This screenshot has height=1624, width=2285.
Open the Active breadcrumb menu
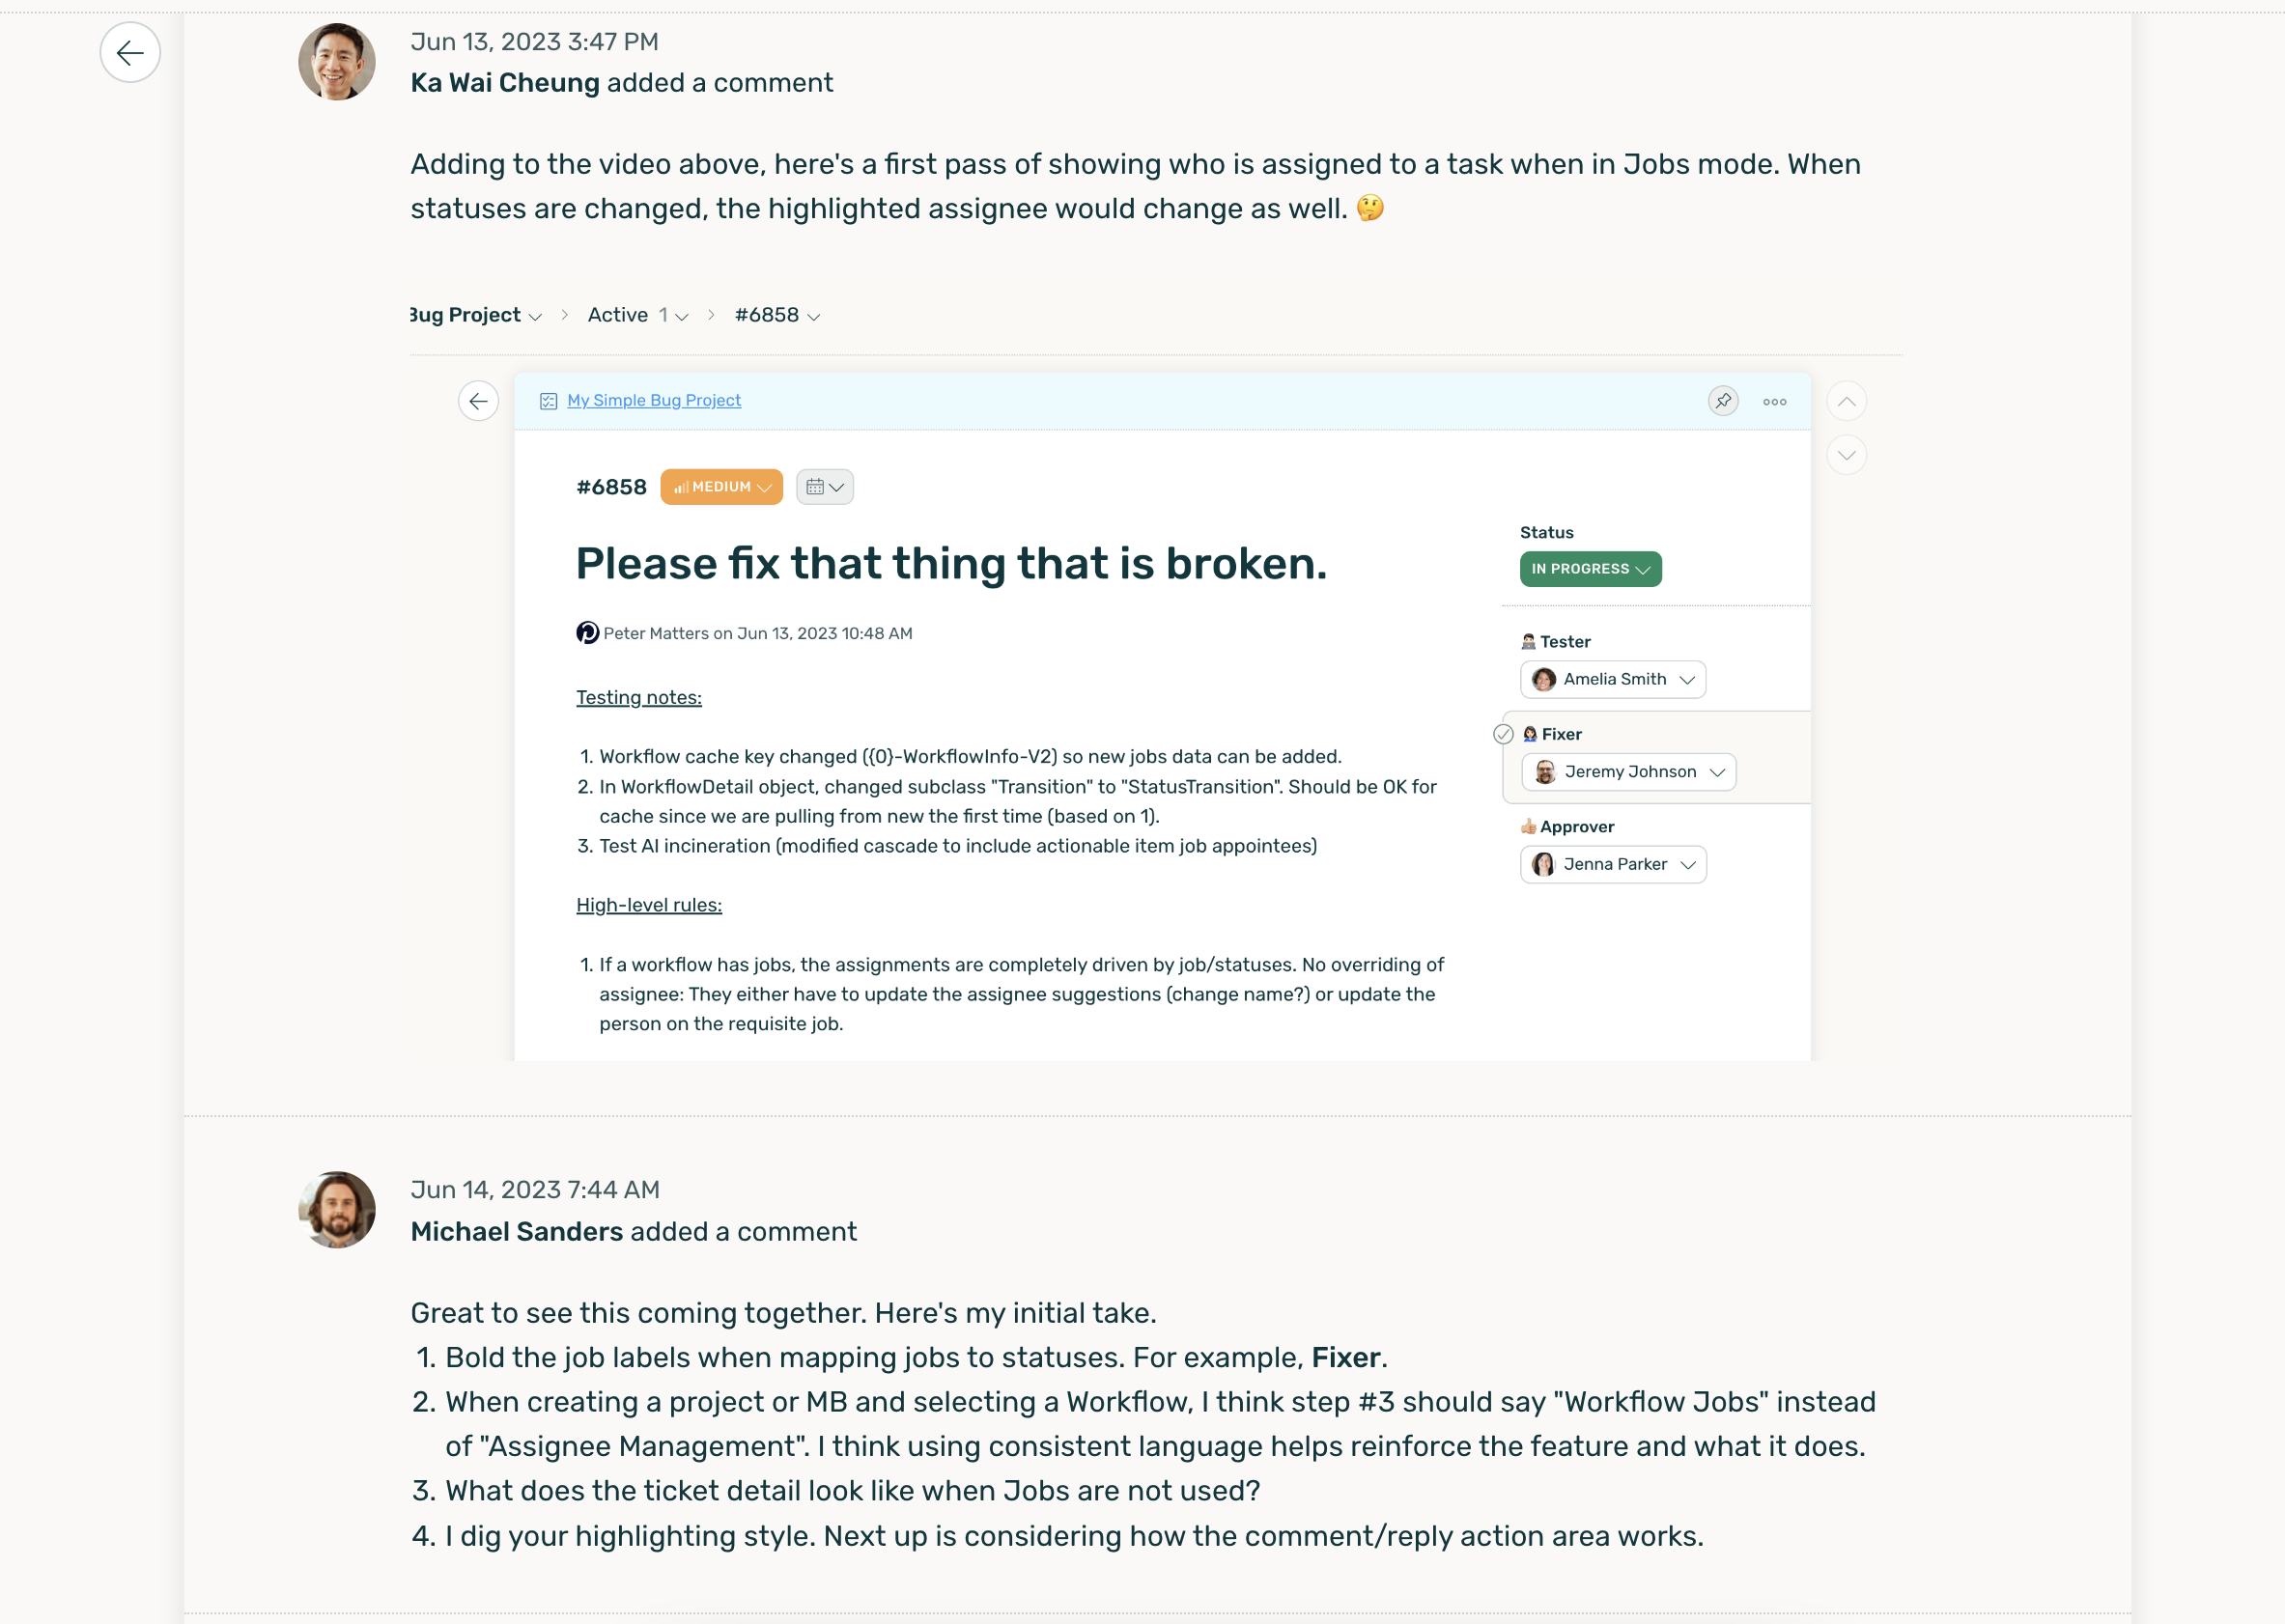637,316
